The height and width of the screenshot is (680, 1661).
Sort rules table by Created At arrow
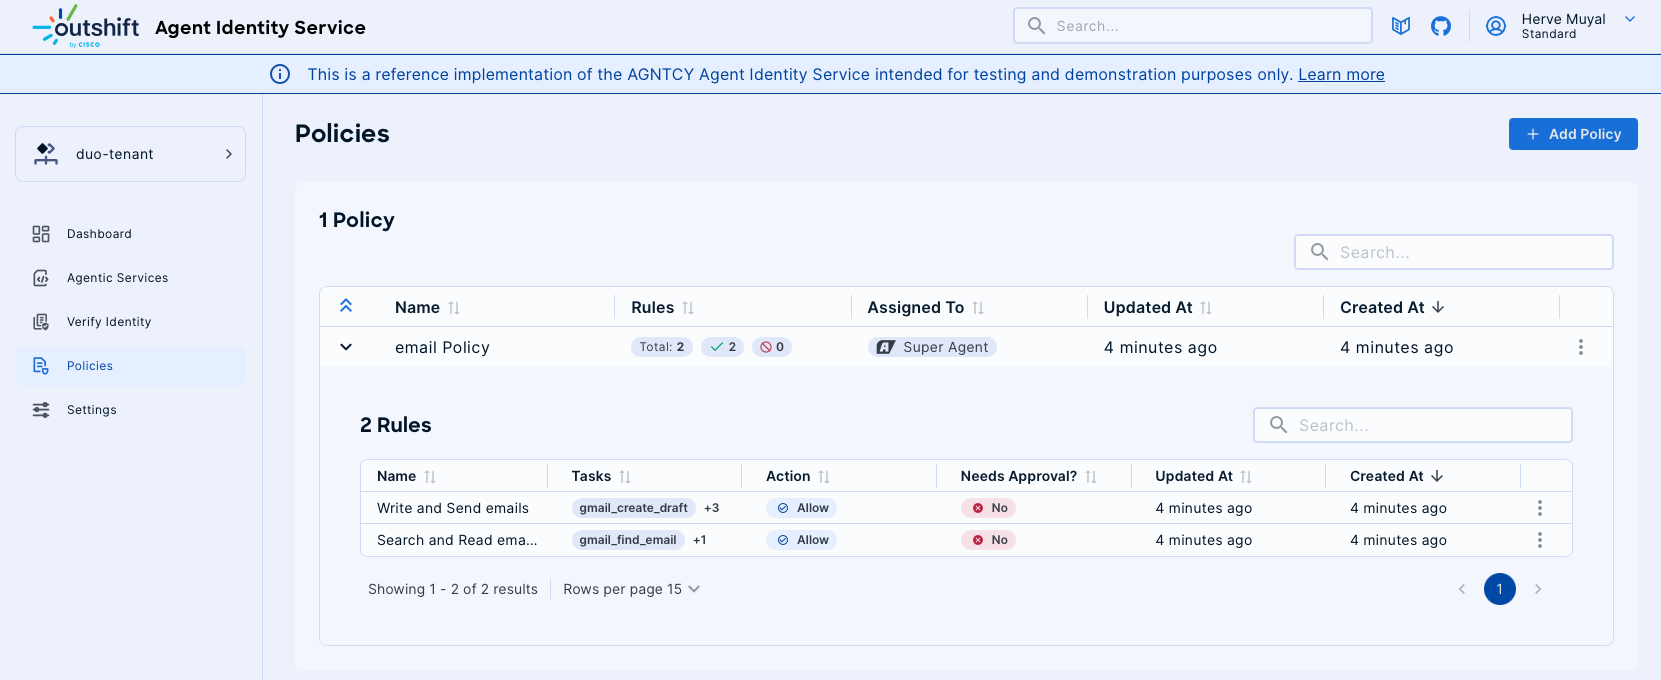(x=1437, y=476)
